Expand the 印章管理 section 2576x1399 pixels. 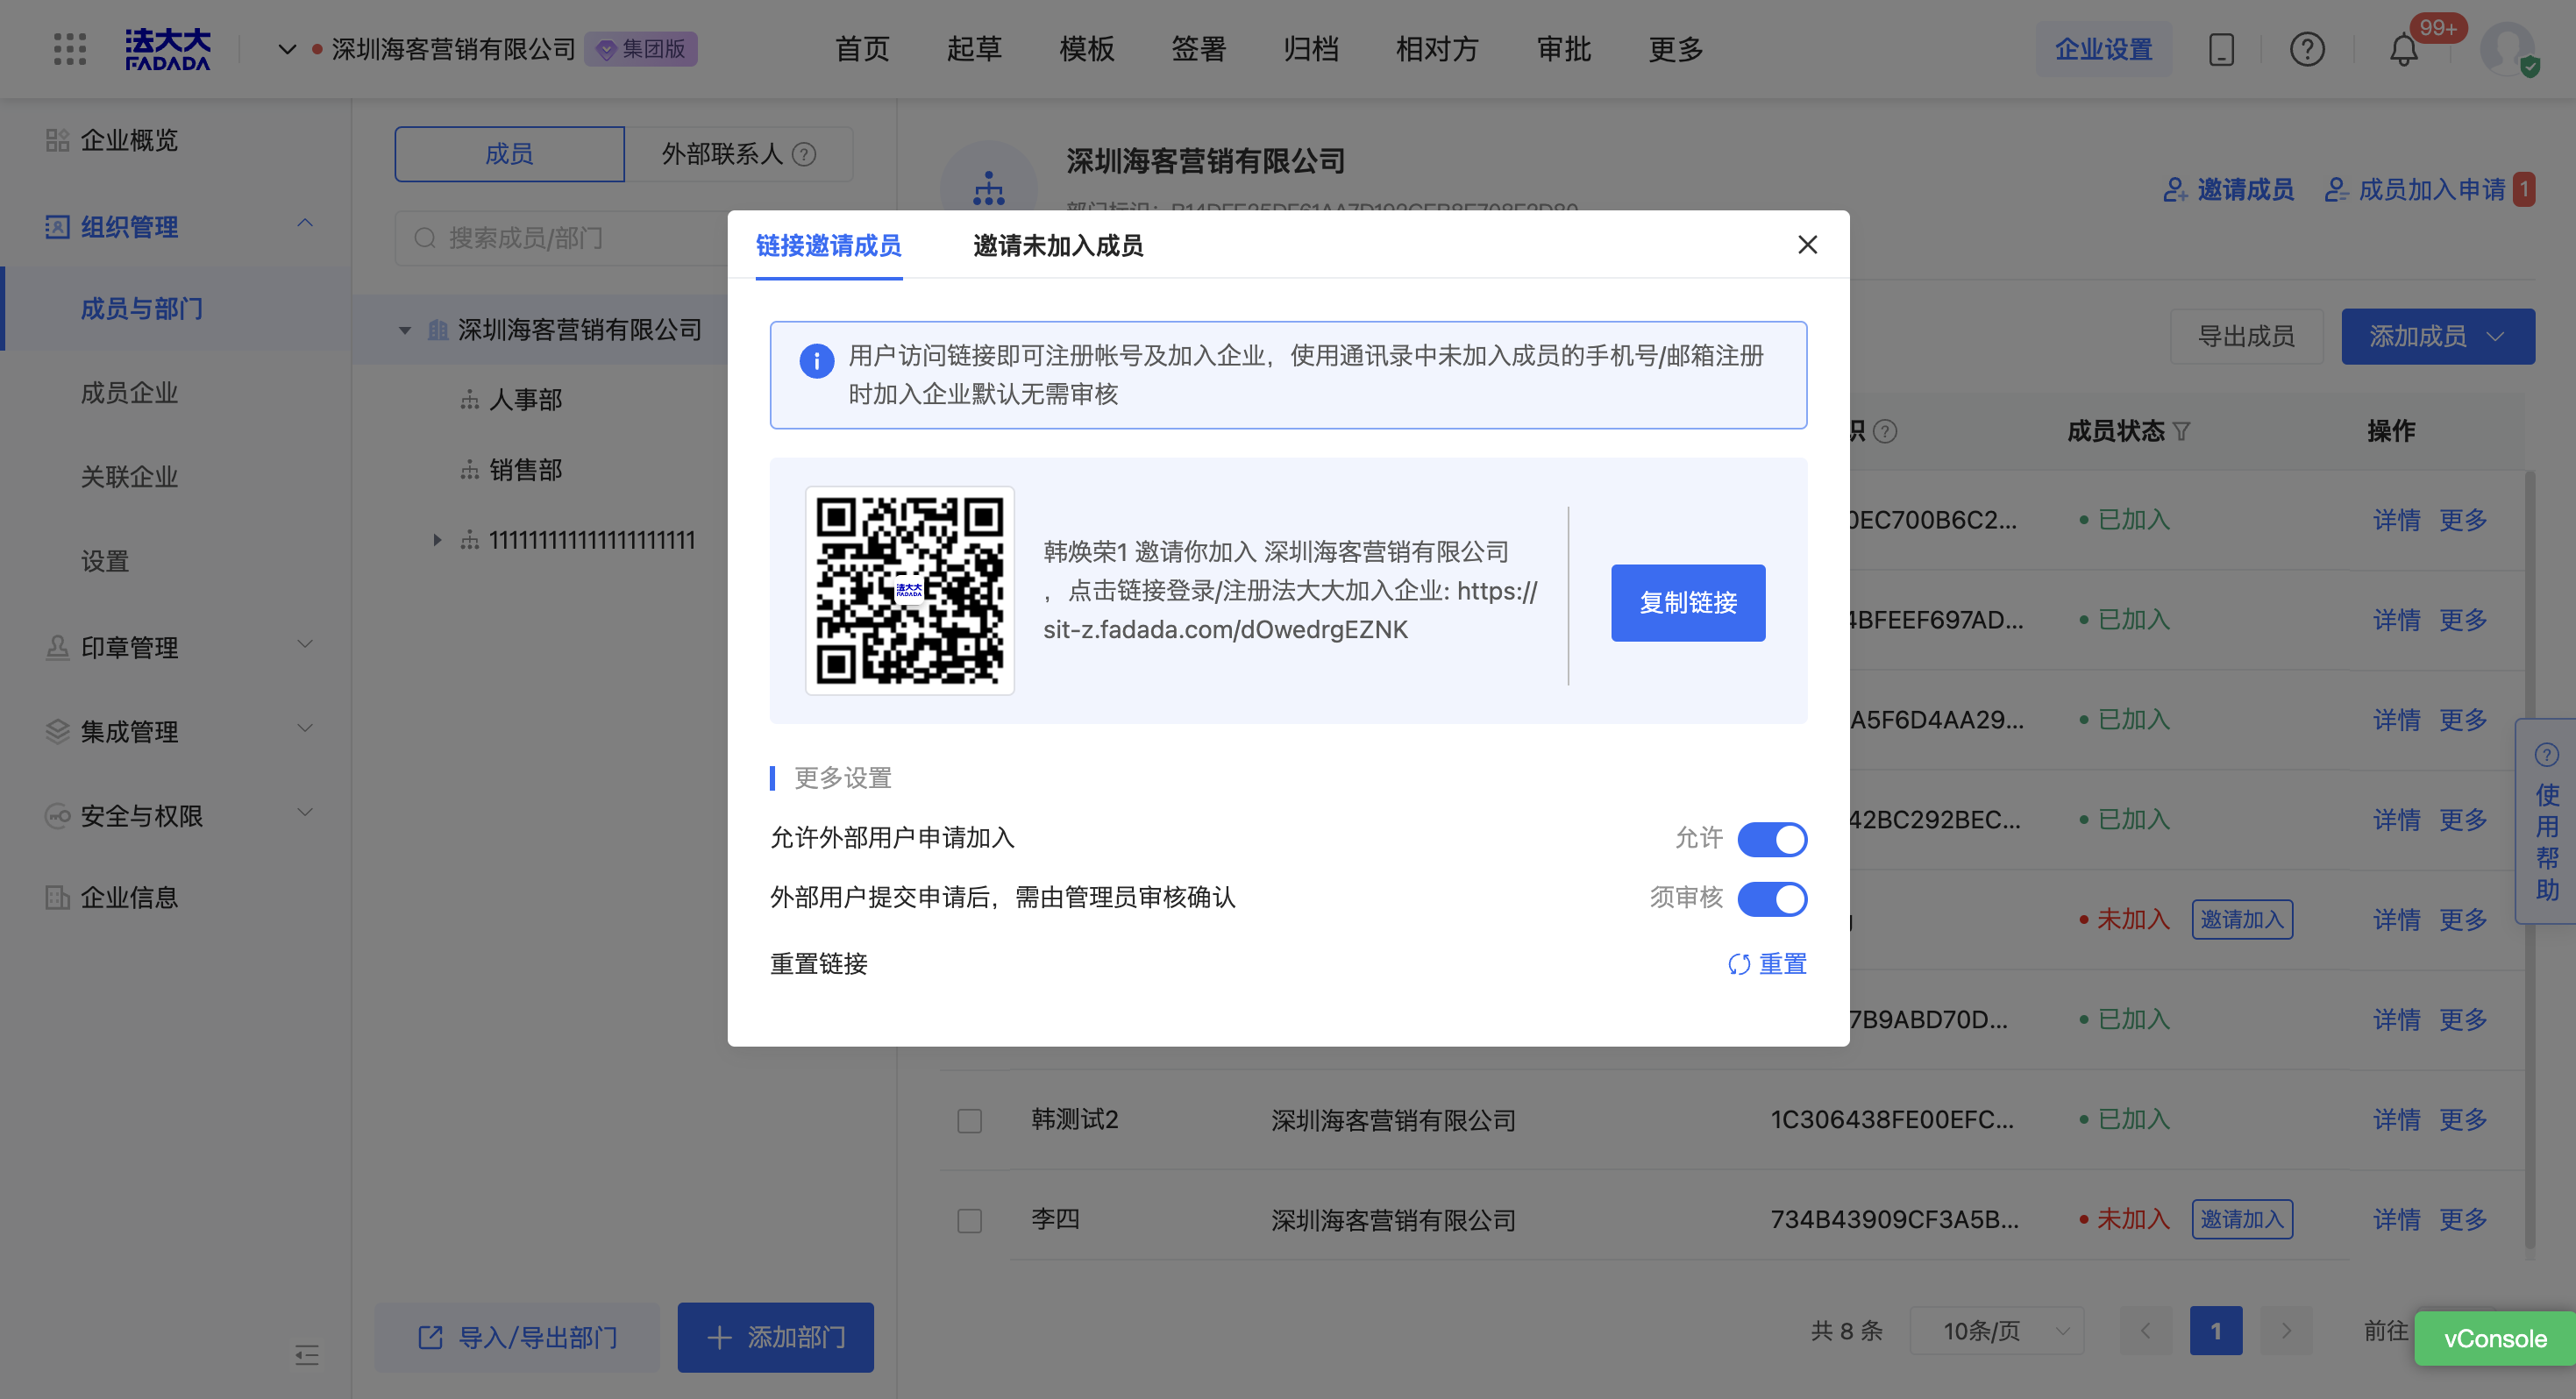pos(305,644)
